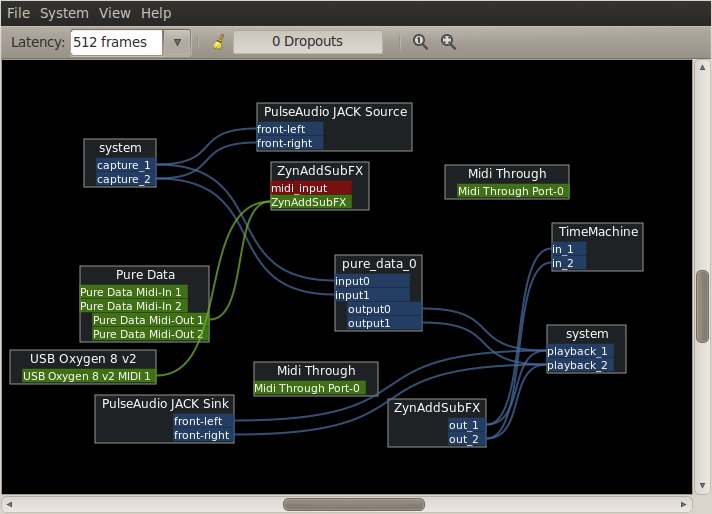Open the View menu
This screenshot has height=514, width=712.
tap(114, 13)
